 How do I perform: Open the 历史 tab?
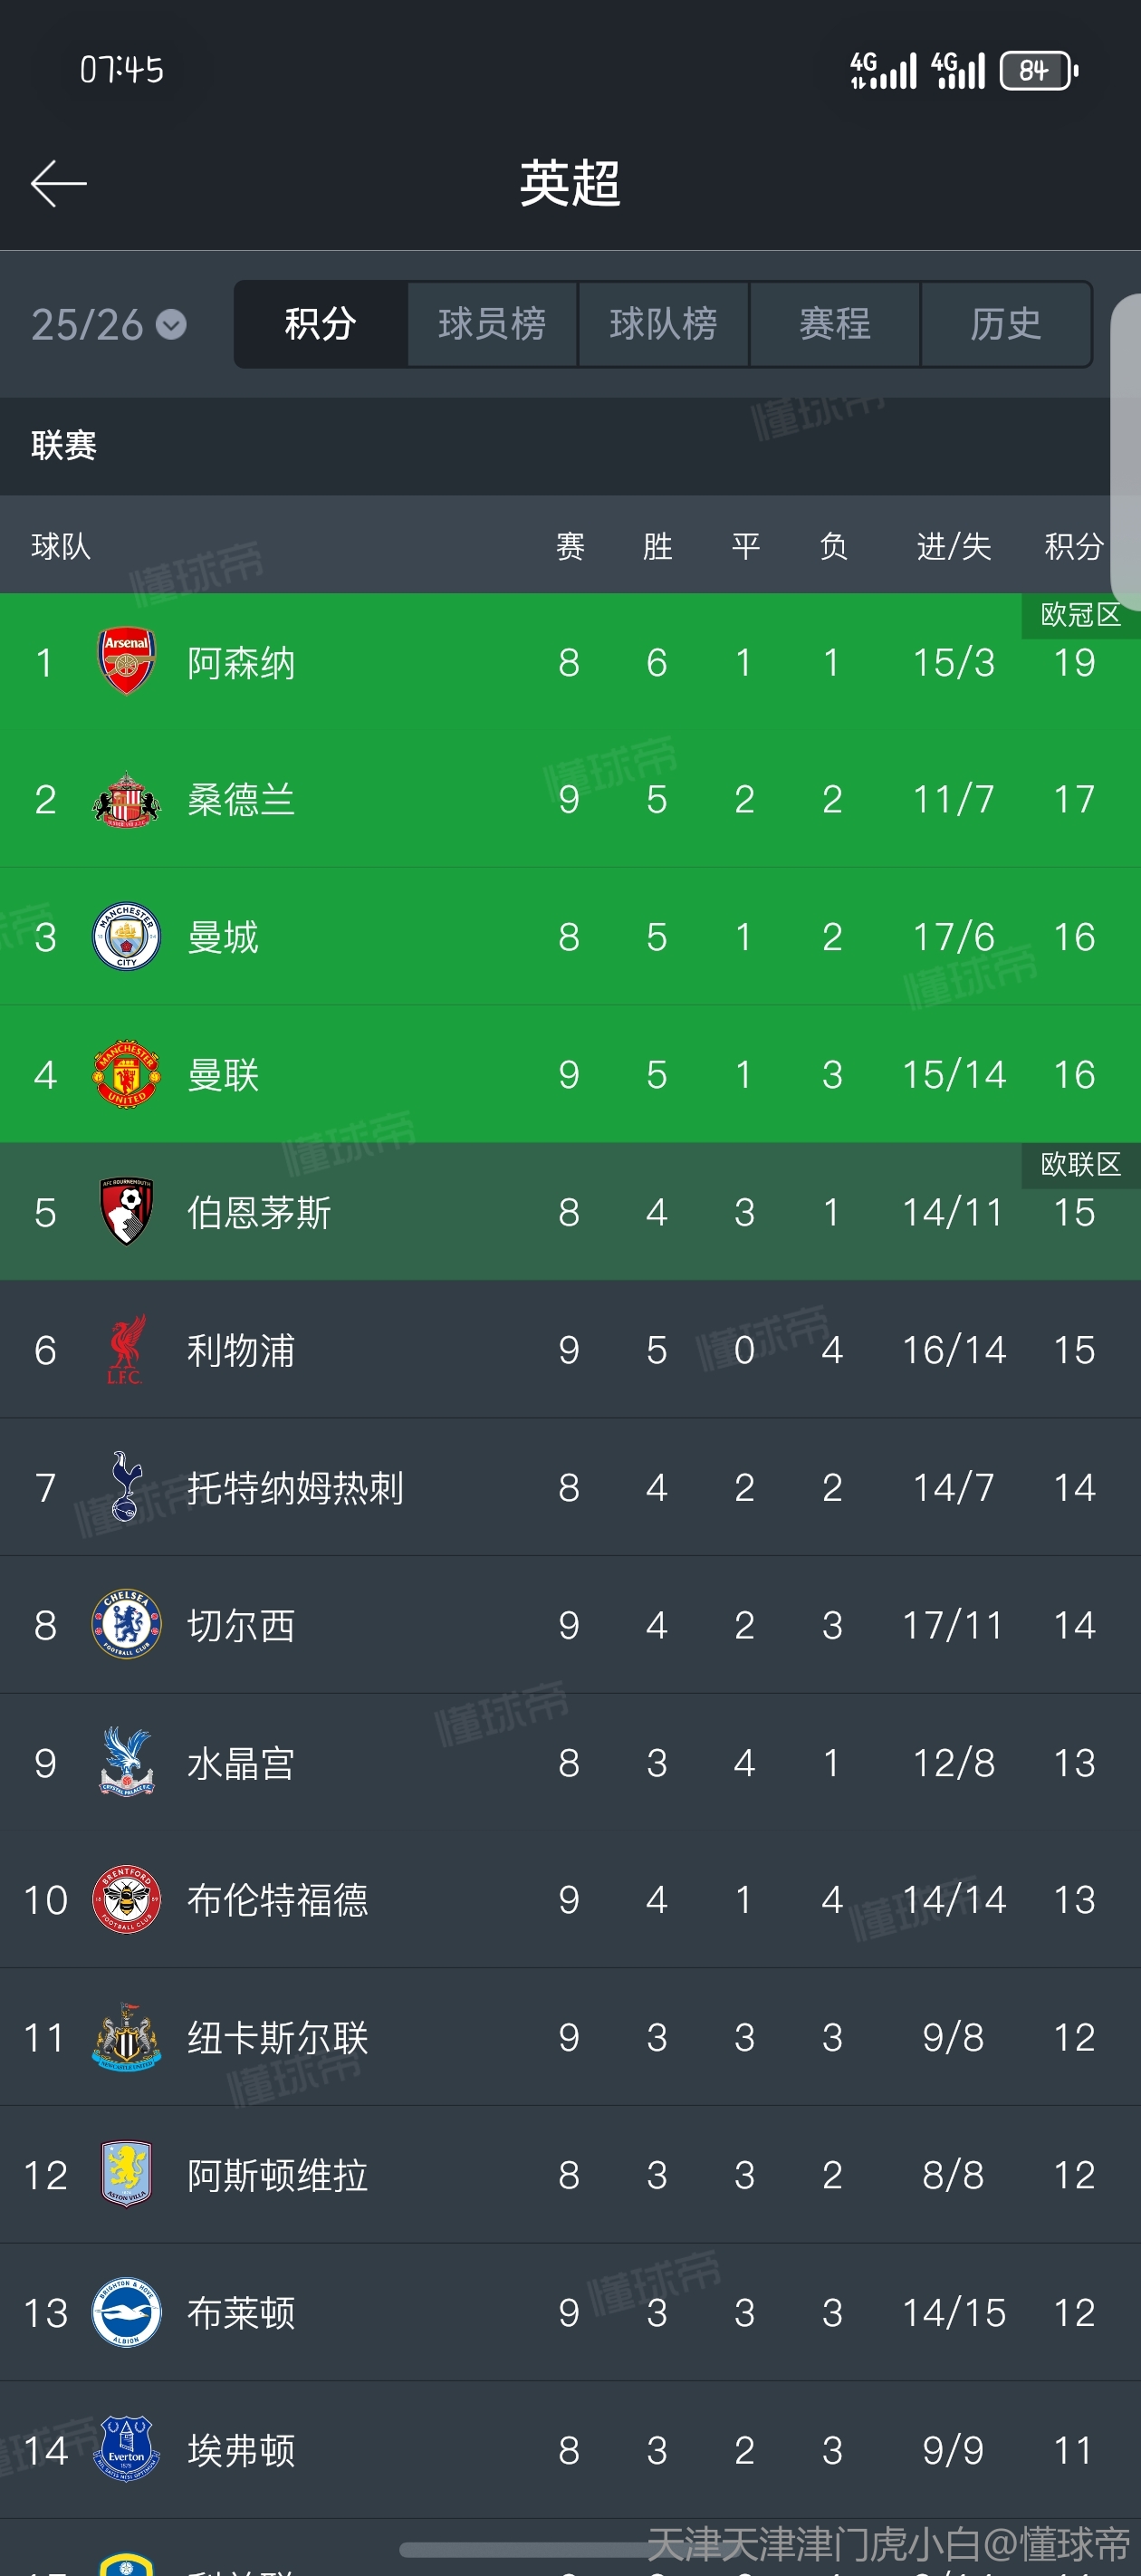(x=1006, y=324)
